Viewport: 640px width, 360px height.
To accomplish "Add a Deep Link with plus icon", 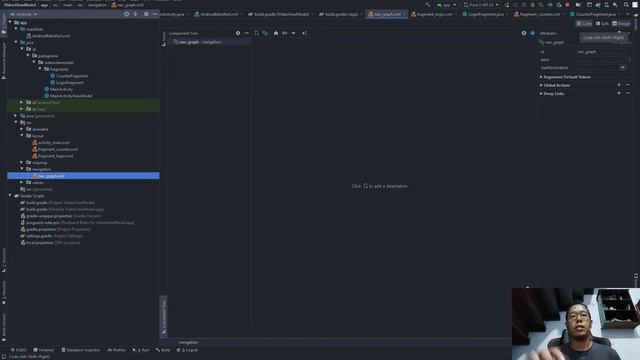I will (x=619, y=93).
